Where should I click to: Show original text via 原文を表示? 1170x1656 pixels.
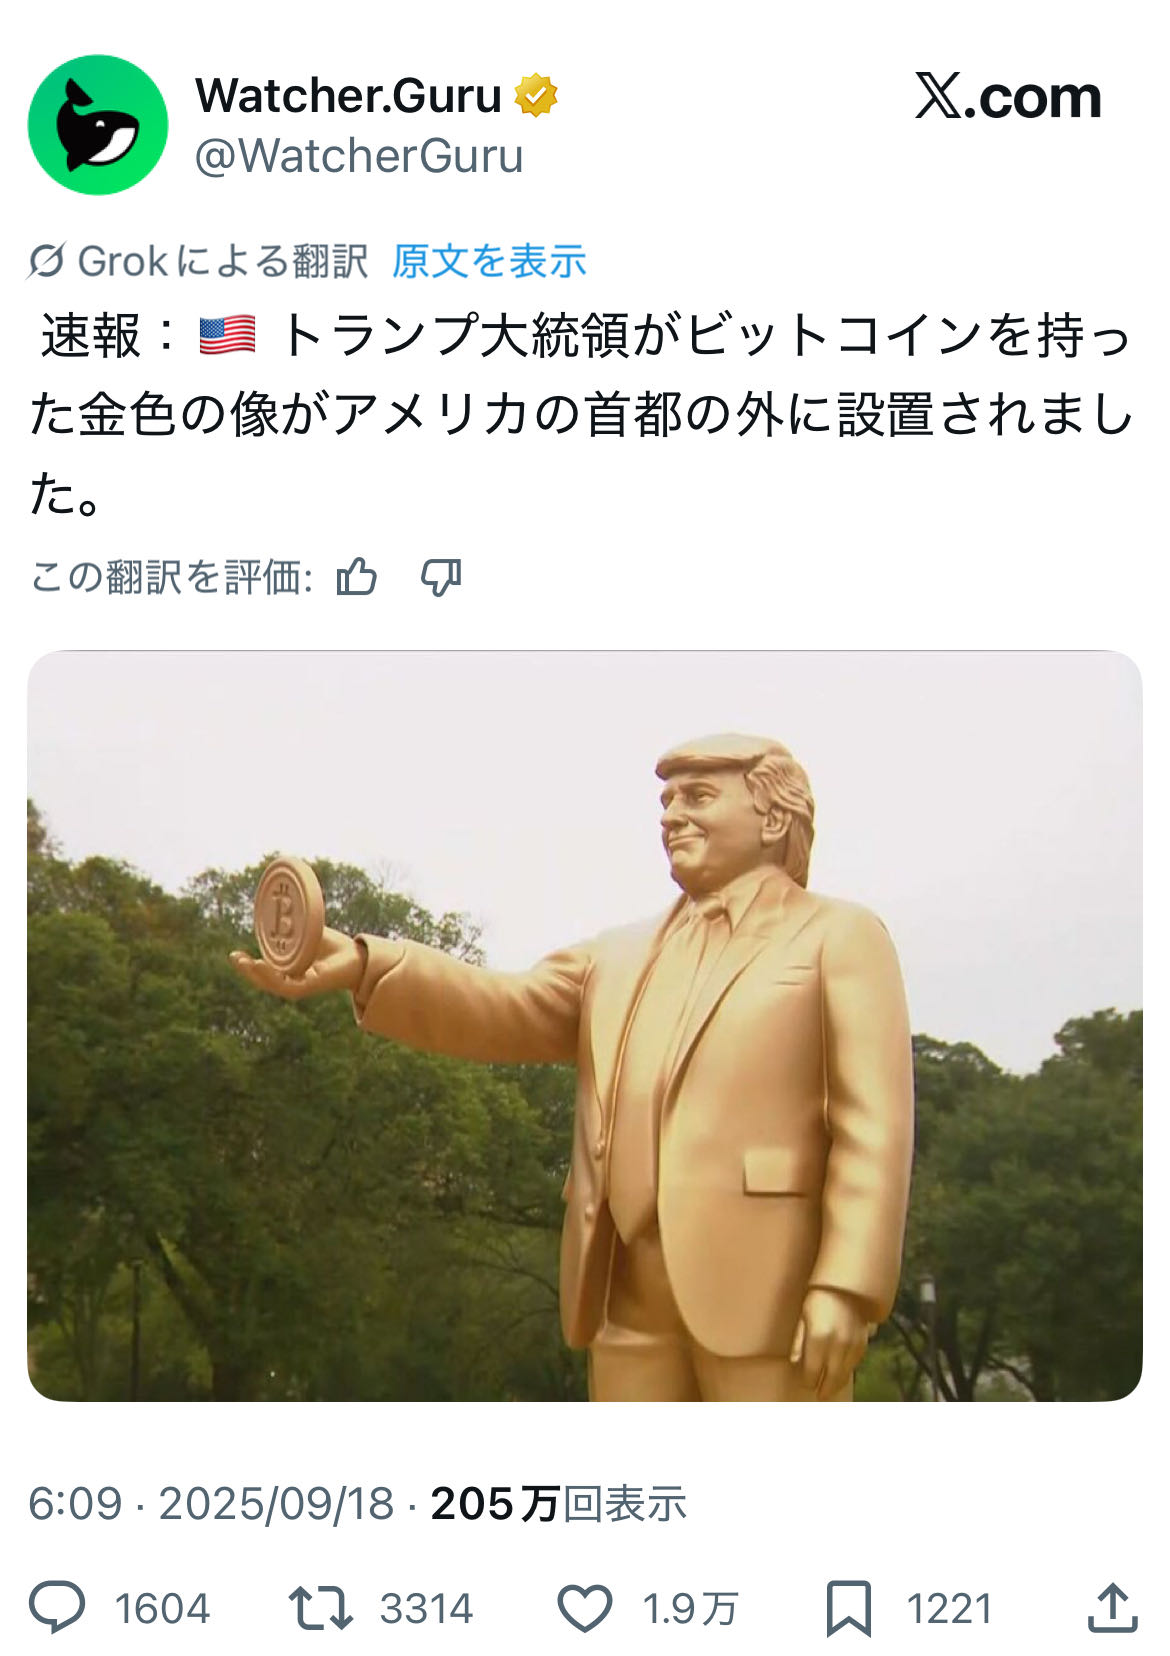tap(488, 262)
